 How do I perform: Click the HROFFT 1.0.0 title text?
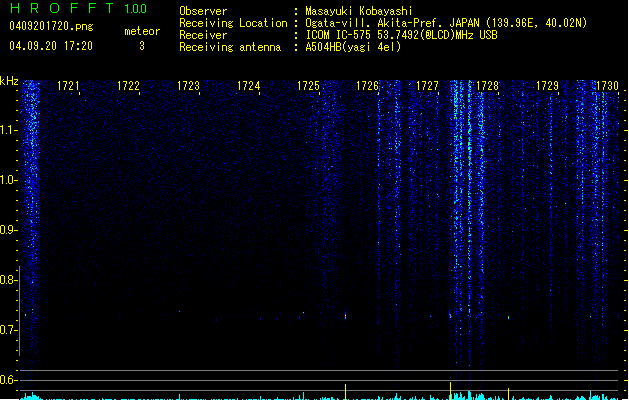coord(79,8)
